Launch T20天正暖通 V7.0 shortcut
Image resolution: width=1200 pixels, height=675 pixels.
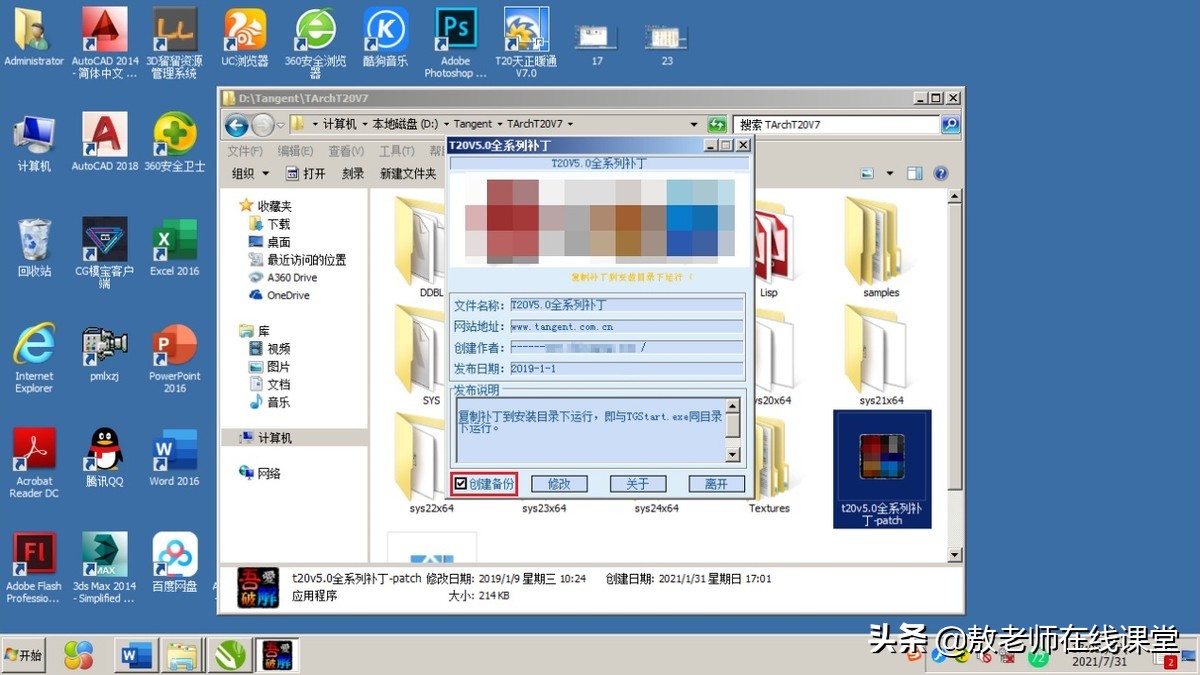(525, 30)
